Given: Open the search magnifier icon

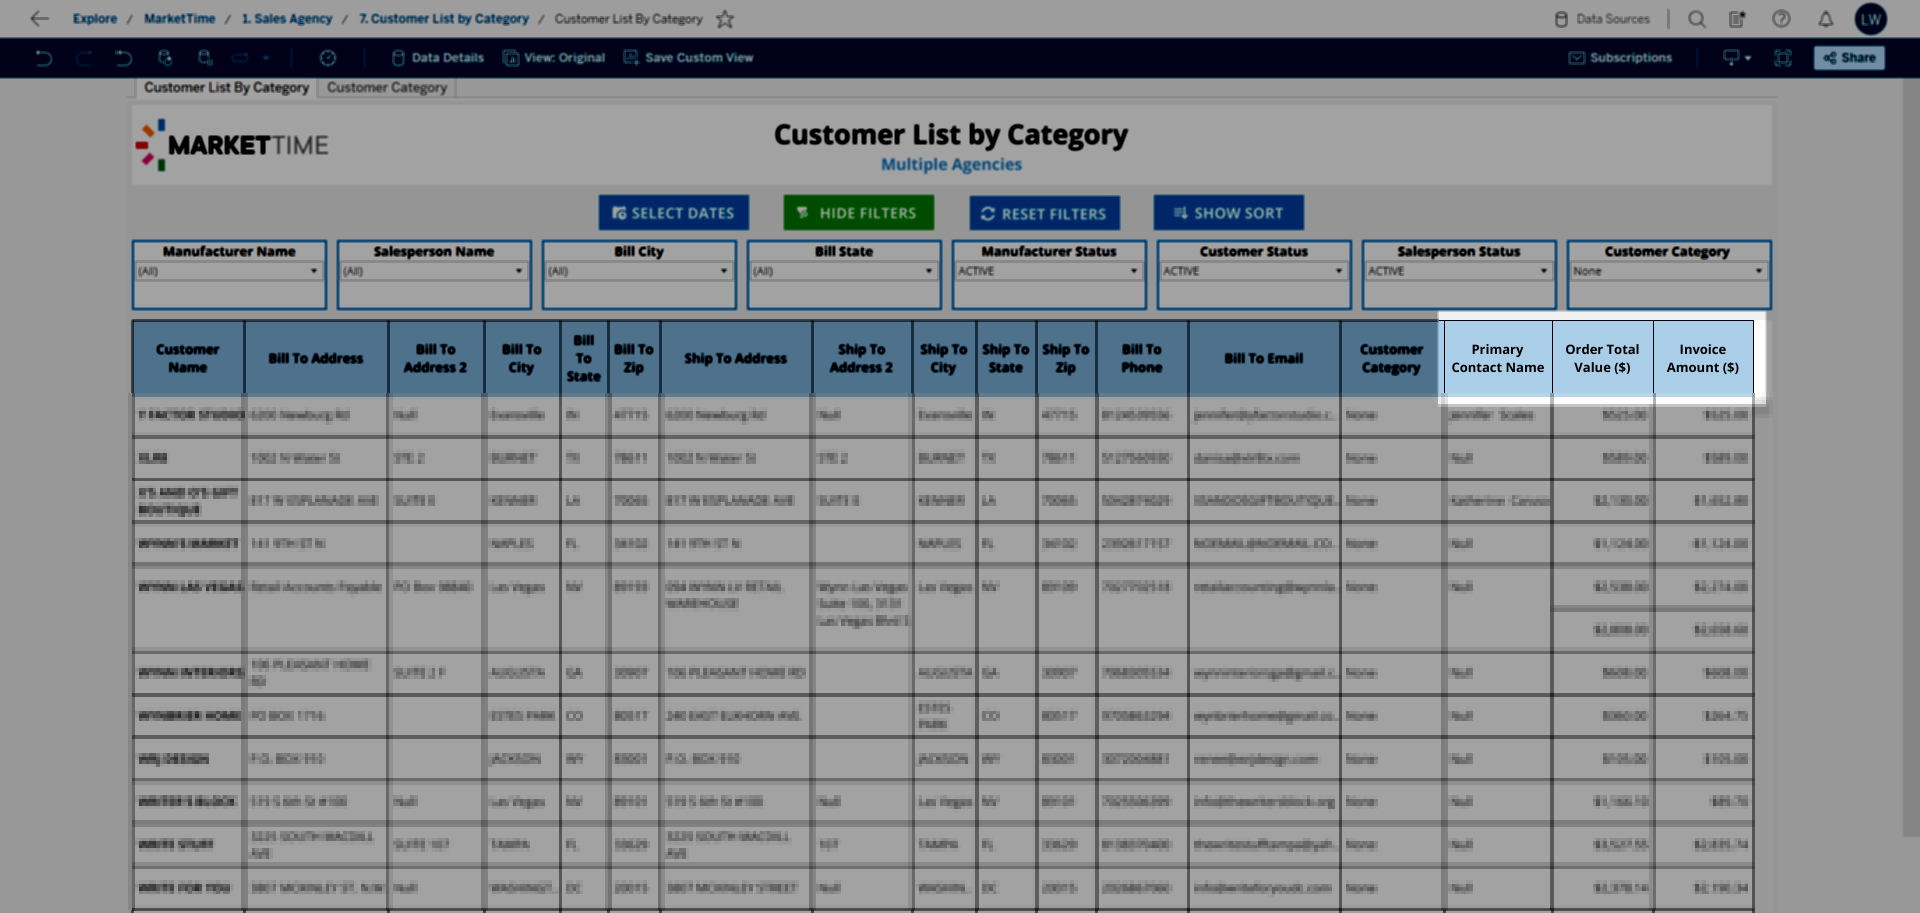Looking at the screenshot, I should [1696, 18].
